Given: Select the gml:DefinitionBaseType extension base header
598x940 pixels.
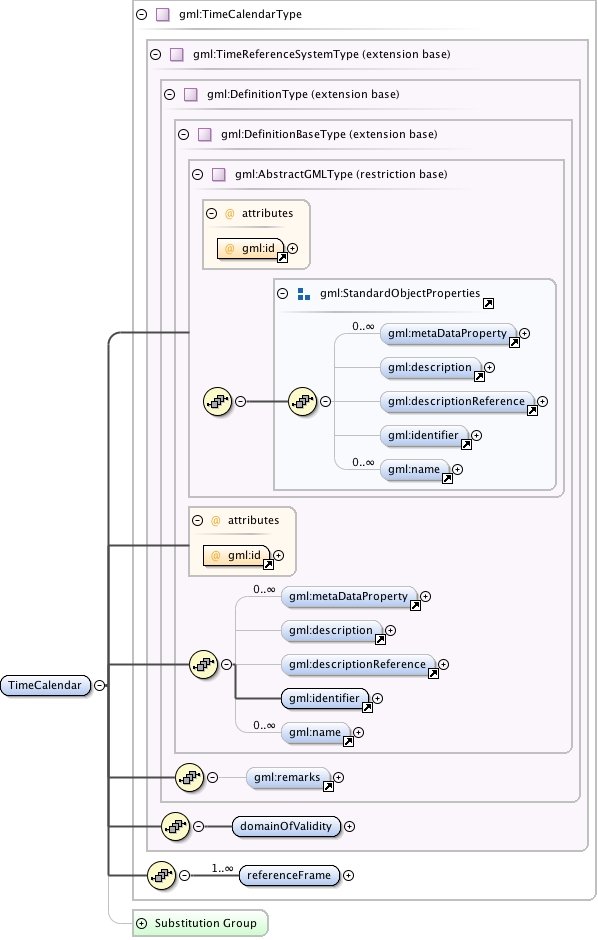Looking at the screenshot, I should 329,134.
